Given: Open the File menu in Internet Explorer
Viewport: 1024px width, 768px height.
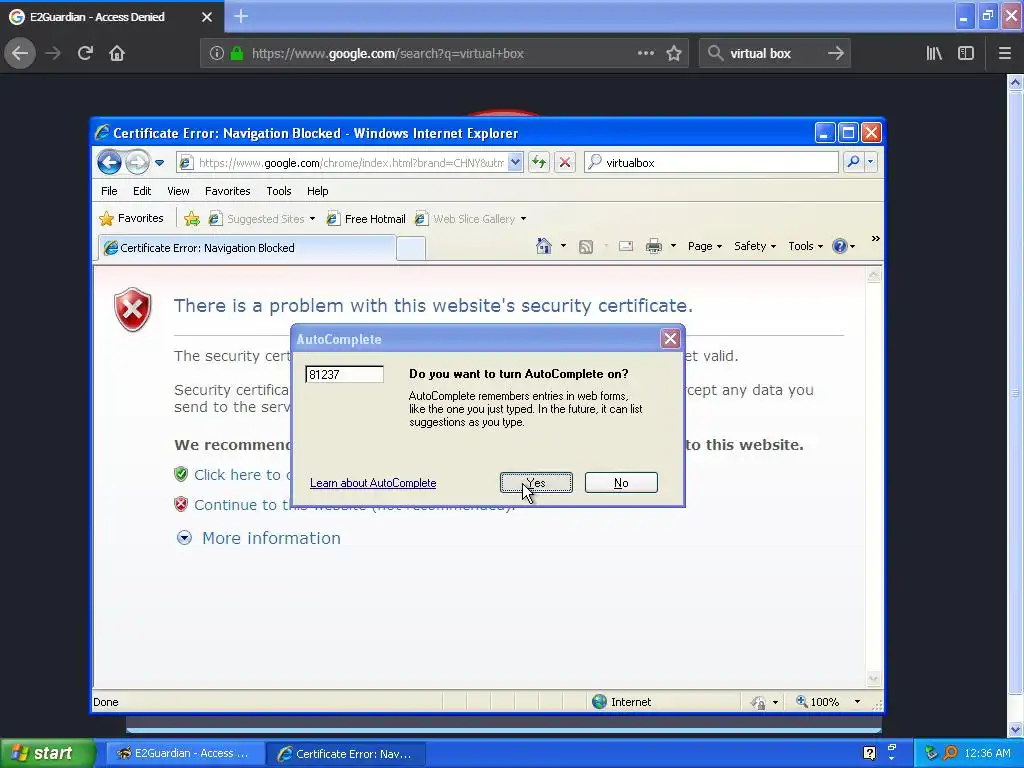Looking at the screenshot, I should pyautogui.click(x=109, y=191).
